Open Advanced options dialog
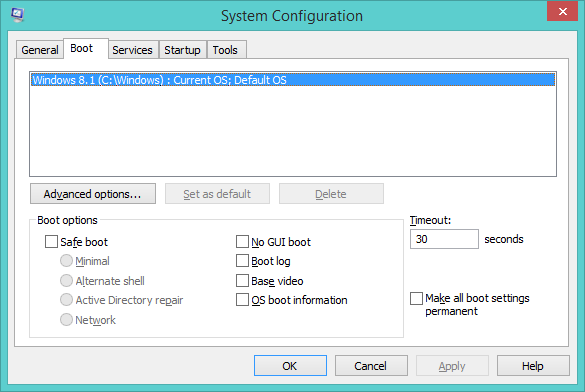 (x=93, y=194)
